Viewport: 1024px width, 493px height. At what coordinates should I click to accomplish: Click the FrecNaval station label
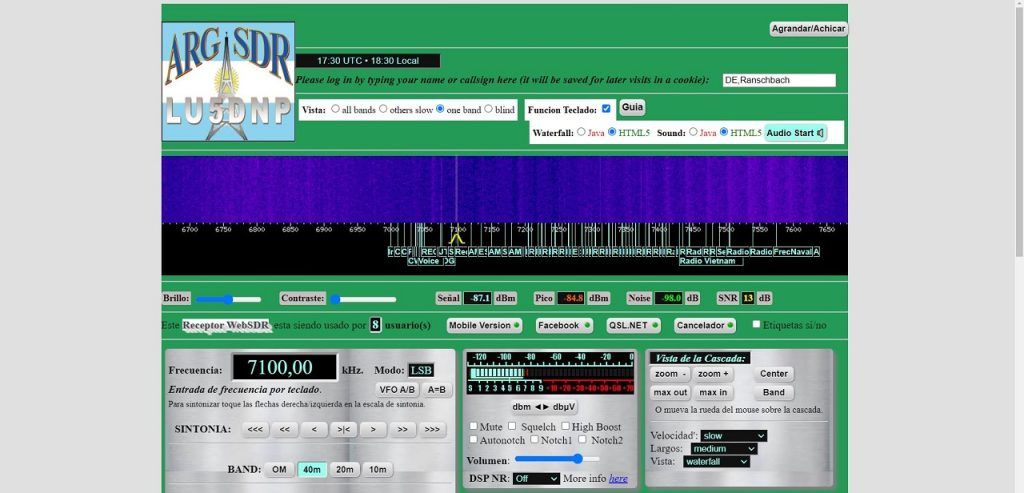pos(792,252)
